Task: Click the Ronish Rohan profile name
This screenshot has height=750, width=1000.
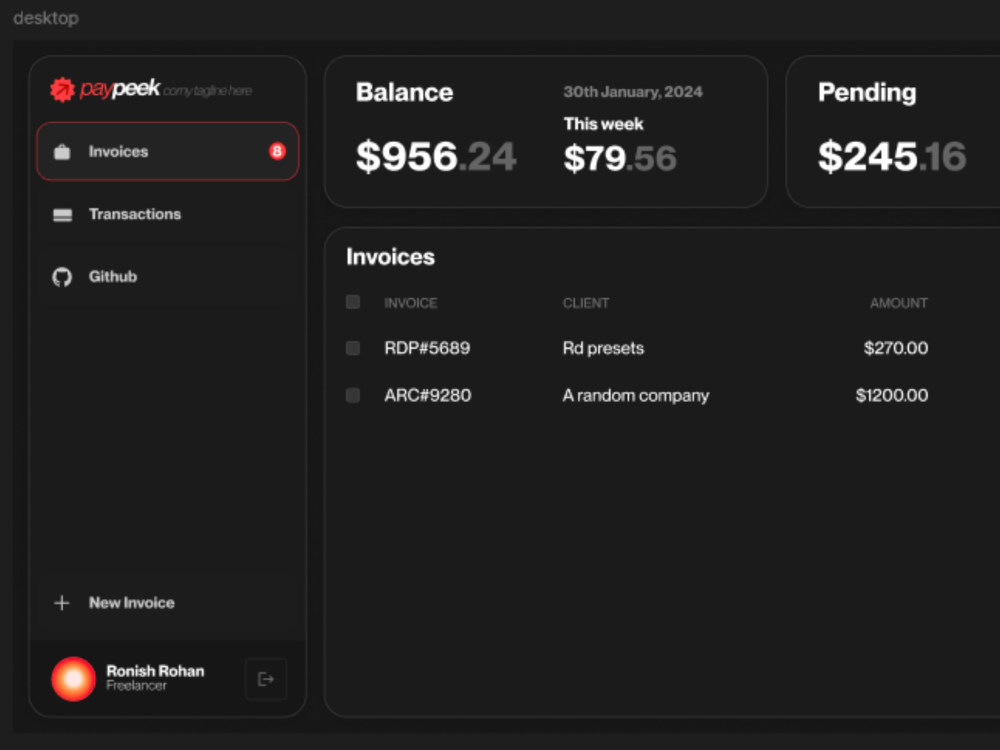Action: click(155, 671)
